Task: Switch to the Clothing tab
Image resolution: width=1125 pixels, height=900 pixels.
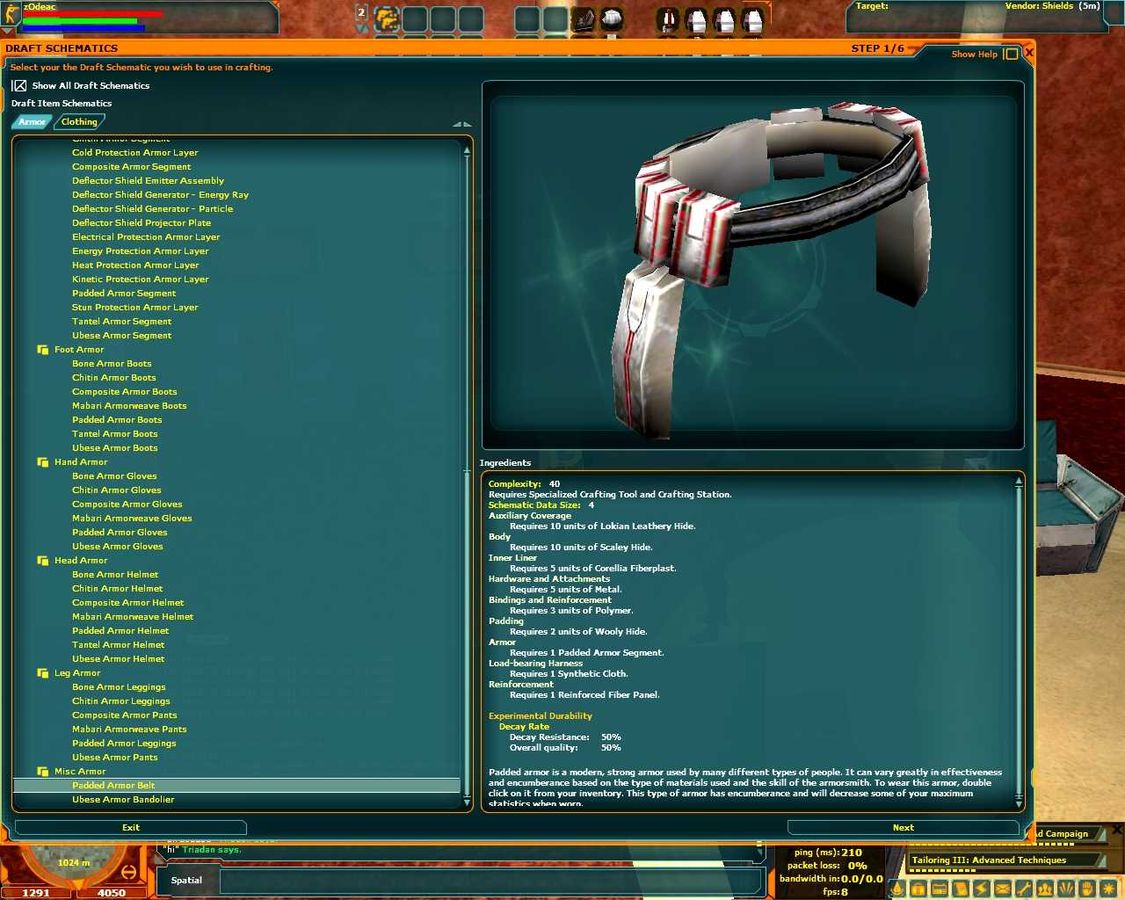Action: pyautogui.click(x=79, y=122)
